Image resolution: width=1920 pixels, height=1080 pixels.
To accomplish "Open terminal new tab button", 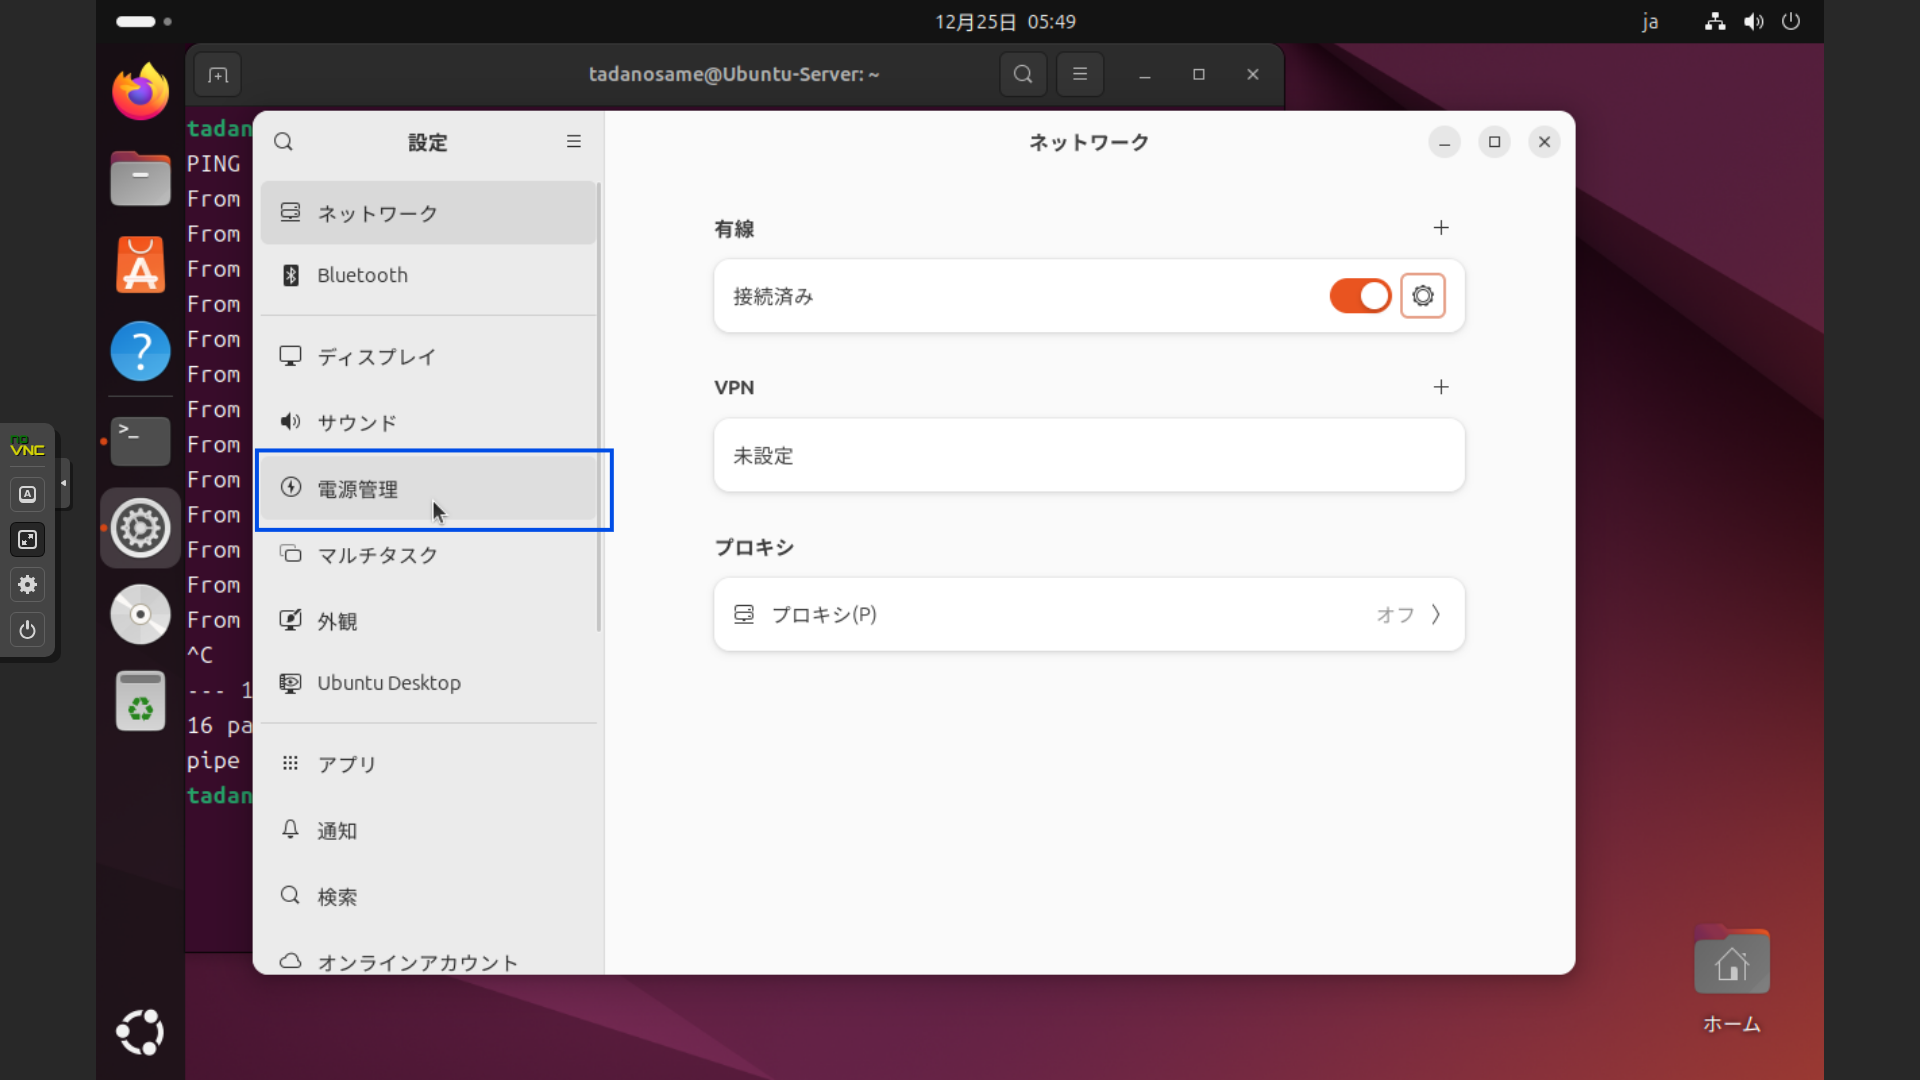I will [x=218, y=75].
